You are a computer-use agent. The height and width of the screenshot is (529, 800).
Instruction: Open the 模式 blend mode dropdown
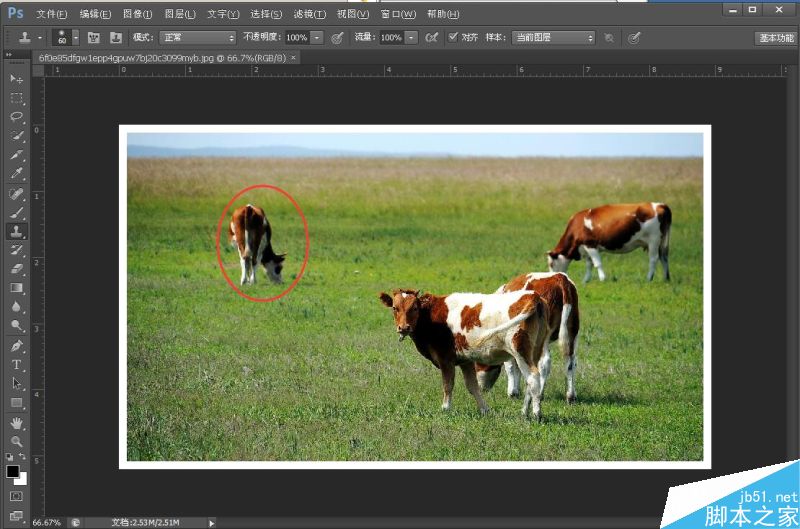click(x=197, y=37)
